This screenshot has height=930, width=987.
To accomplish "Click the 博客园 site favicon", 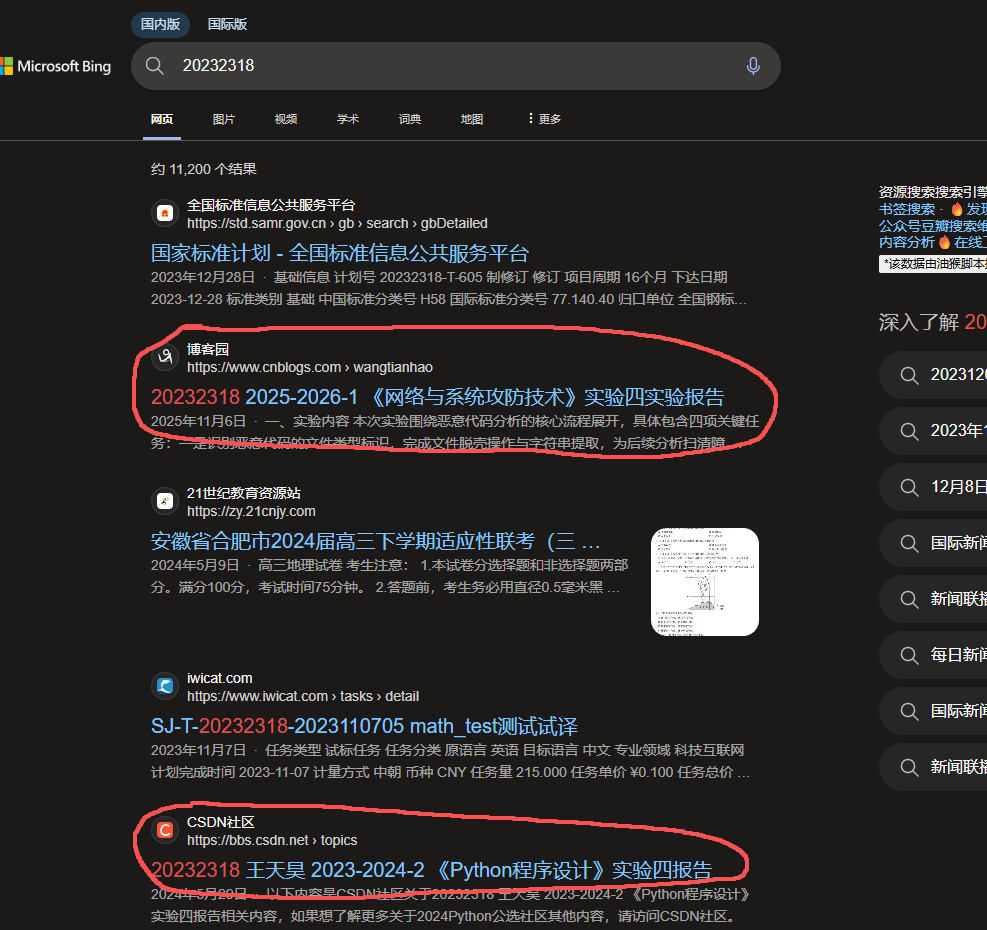I will pyautogui.click(x=164, y=357).
